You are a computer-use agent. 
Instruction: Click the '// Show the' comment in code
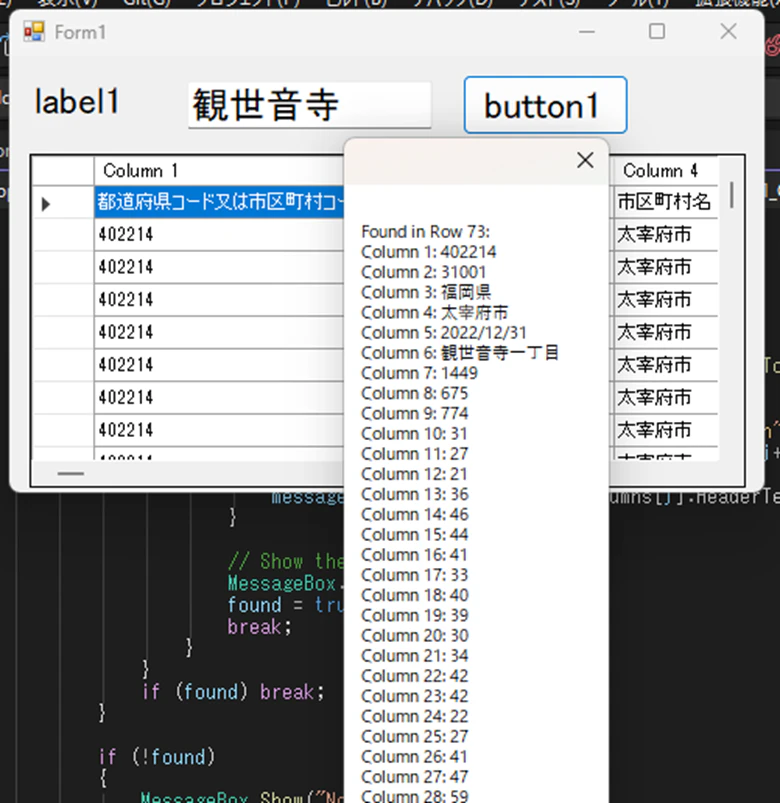pos(285,561)
